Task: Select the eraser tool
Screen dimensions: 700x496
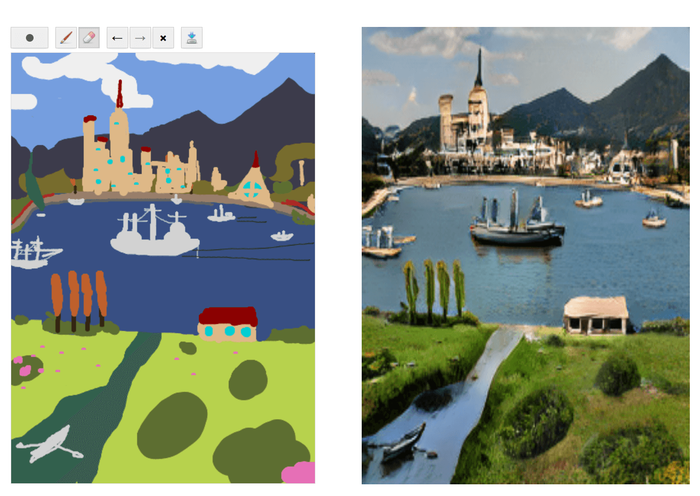Action: click(x=88, y=38)
